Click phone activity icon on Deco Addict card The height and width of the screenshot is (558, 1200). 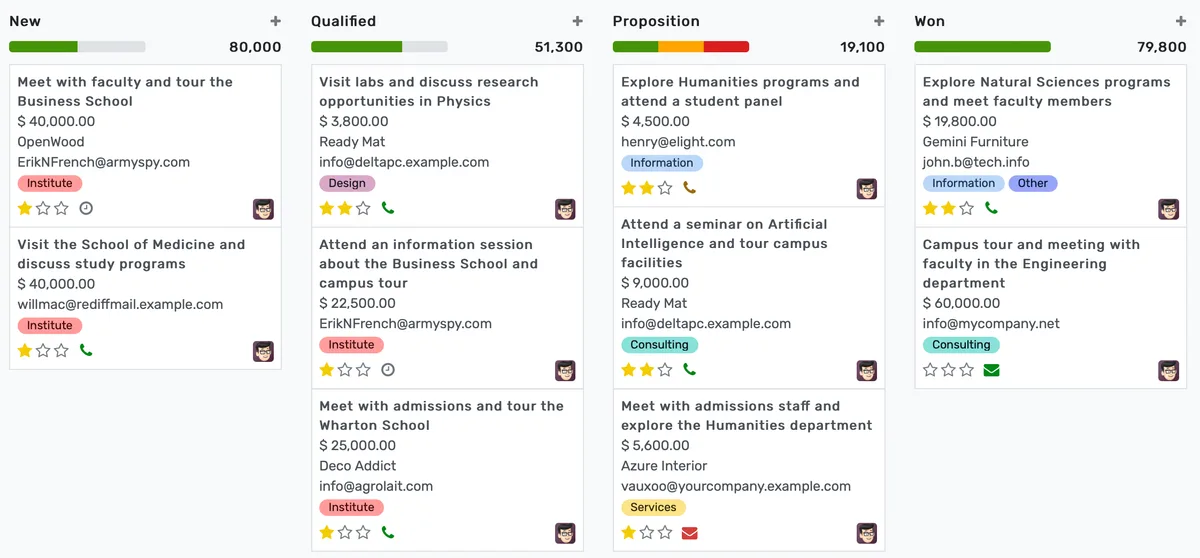pyautogui.click(x=388, y=533)
